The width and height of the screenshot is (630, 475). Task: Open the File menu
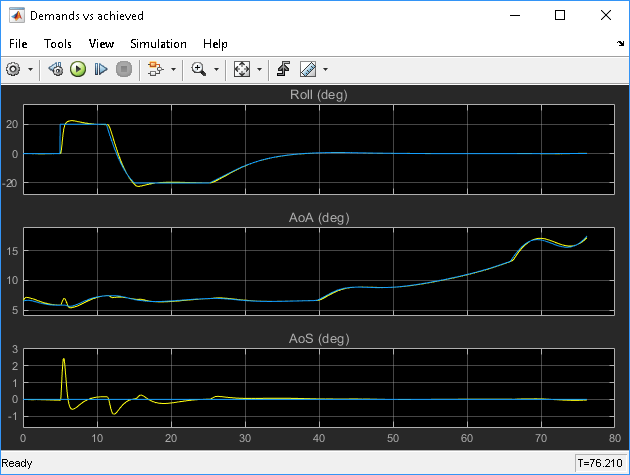(x=18, y=43)
